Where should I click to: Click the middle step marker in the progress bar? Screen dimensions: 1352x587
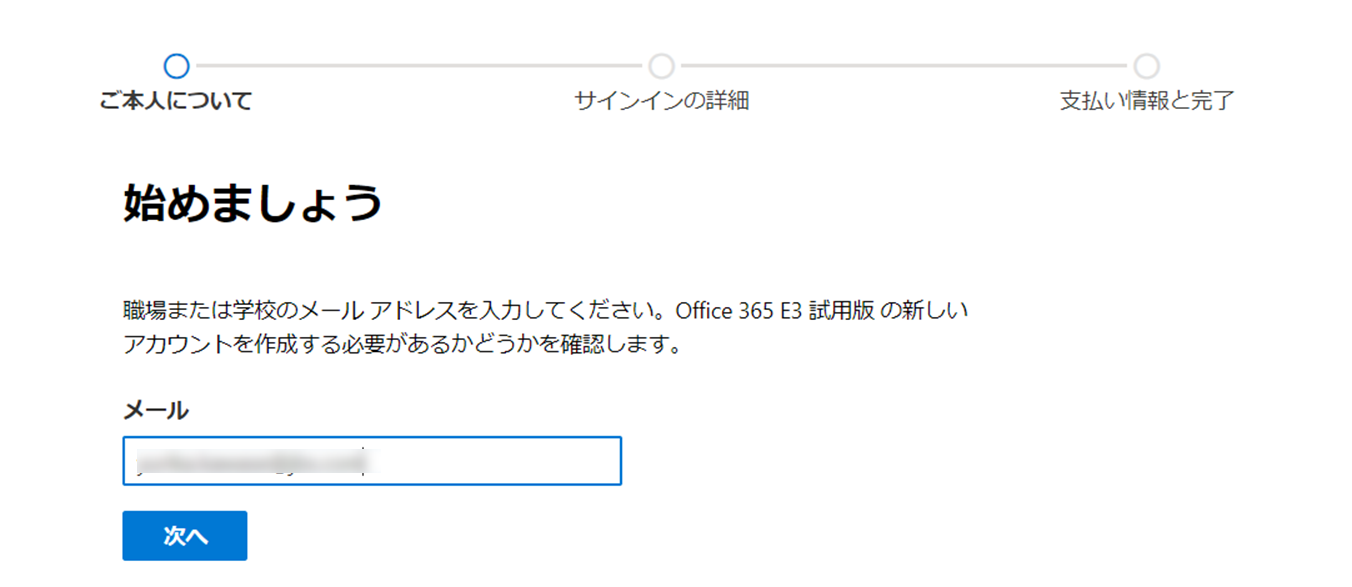(x=661, y=65)
